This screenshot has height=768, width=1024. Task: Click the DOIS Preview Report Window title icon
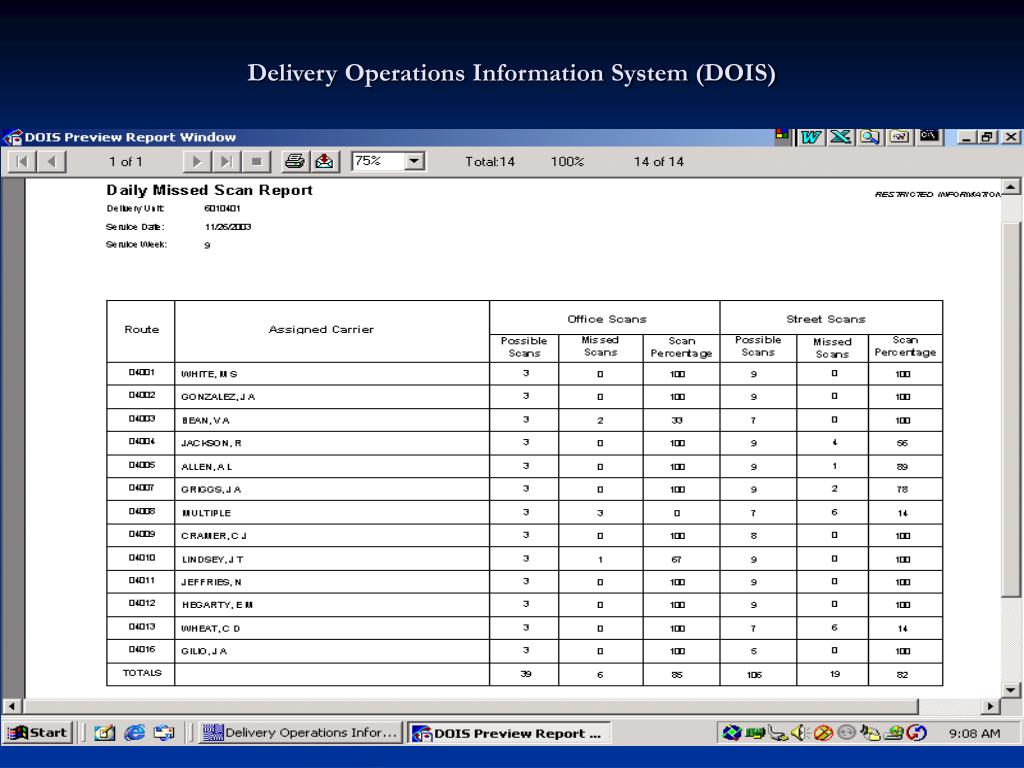[x=13, y=137]
